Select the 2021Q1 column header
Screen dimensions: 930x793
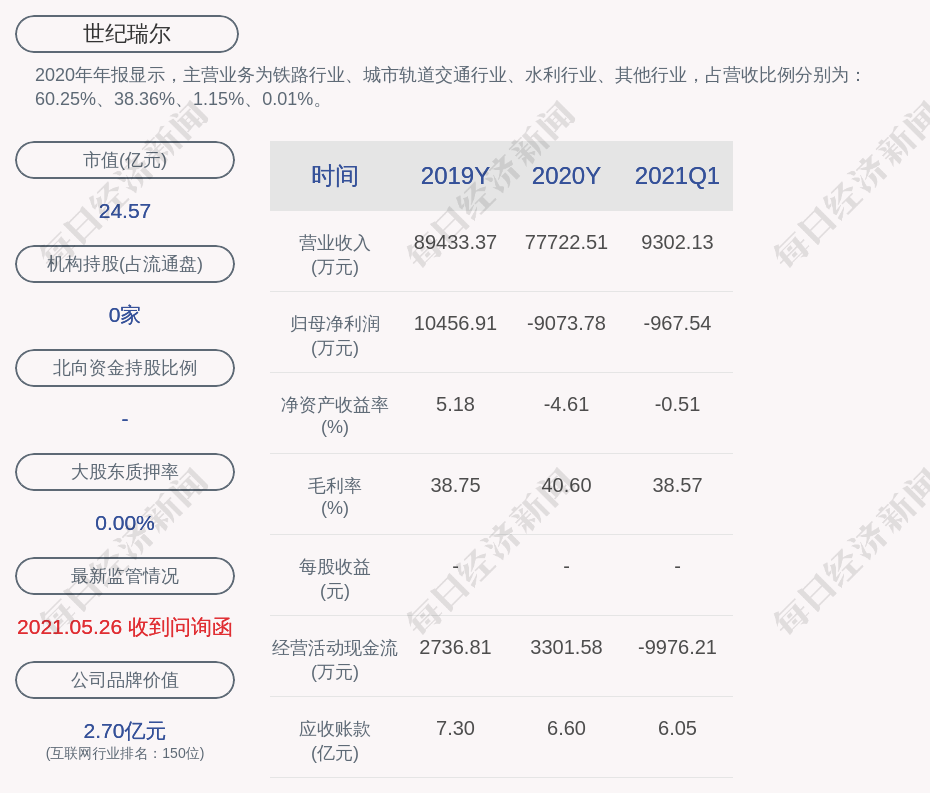click(677, 176)
